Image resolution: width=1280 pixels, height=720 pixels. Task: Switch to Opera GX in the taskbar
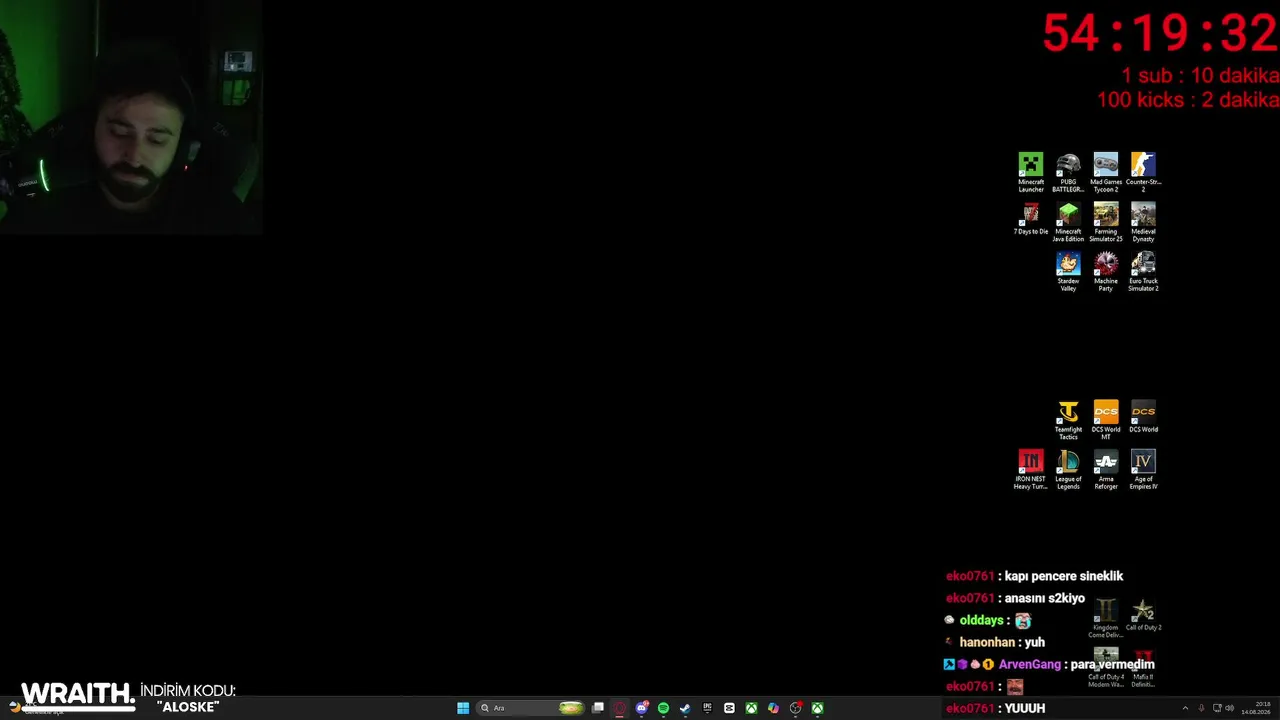(620, 708)
